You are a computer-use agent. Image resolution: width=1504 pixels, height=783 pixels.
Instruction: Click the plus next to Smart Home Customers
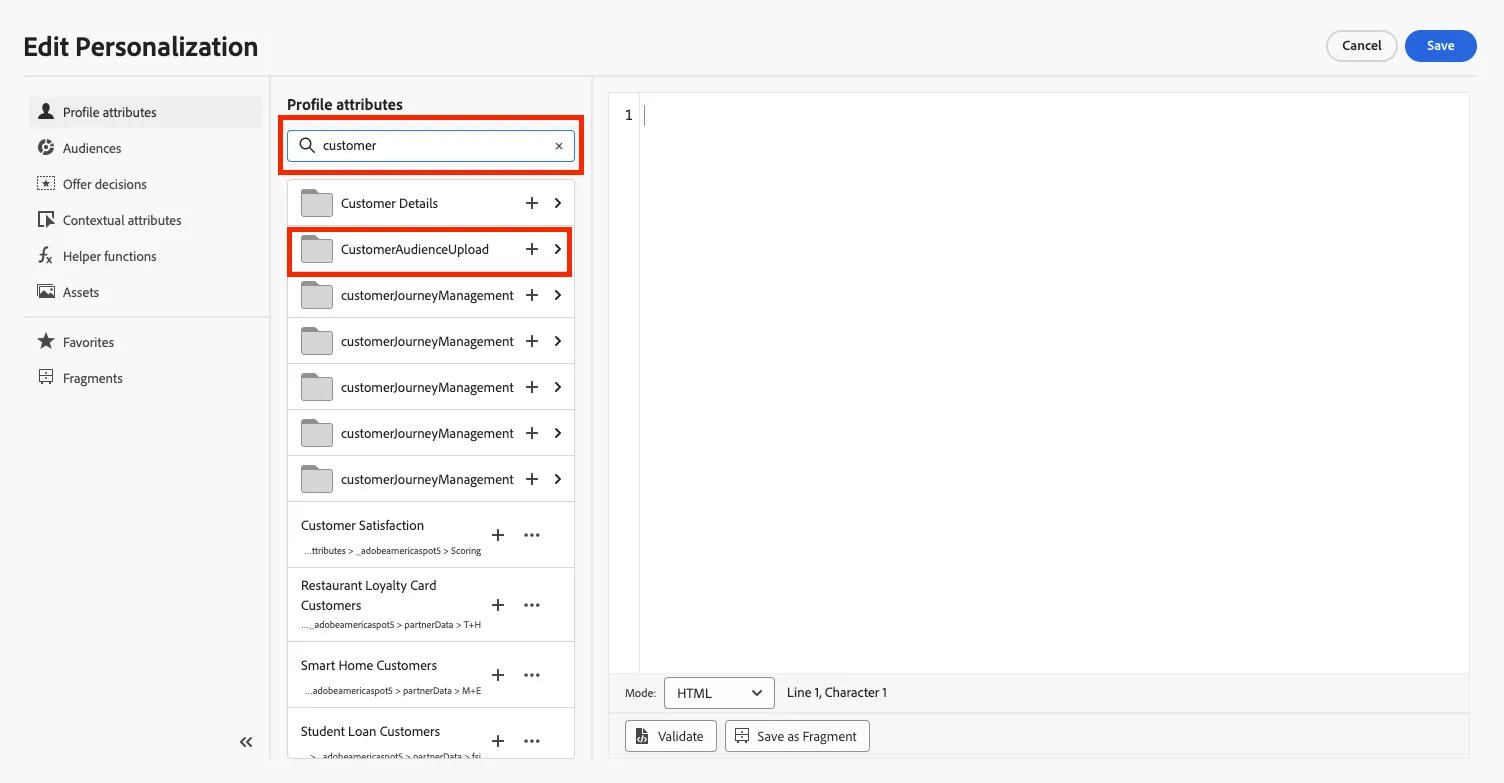click(x=498, y=675)
